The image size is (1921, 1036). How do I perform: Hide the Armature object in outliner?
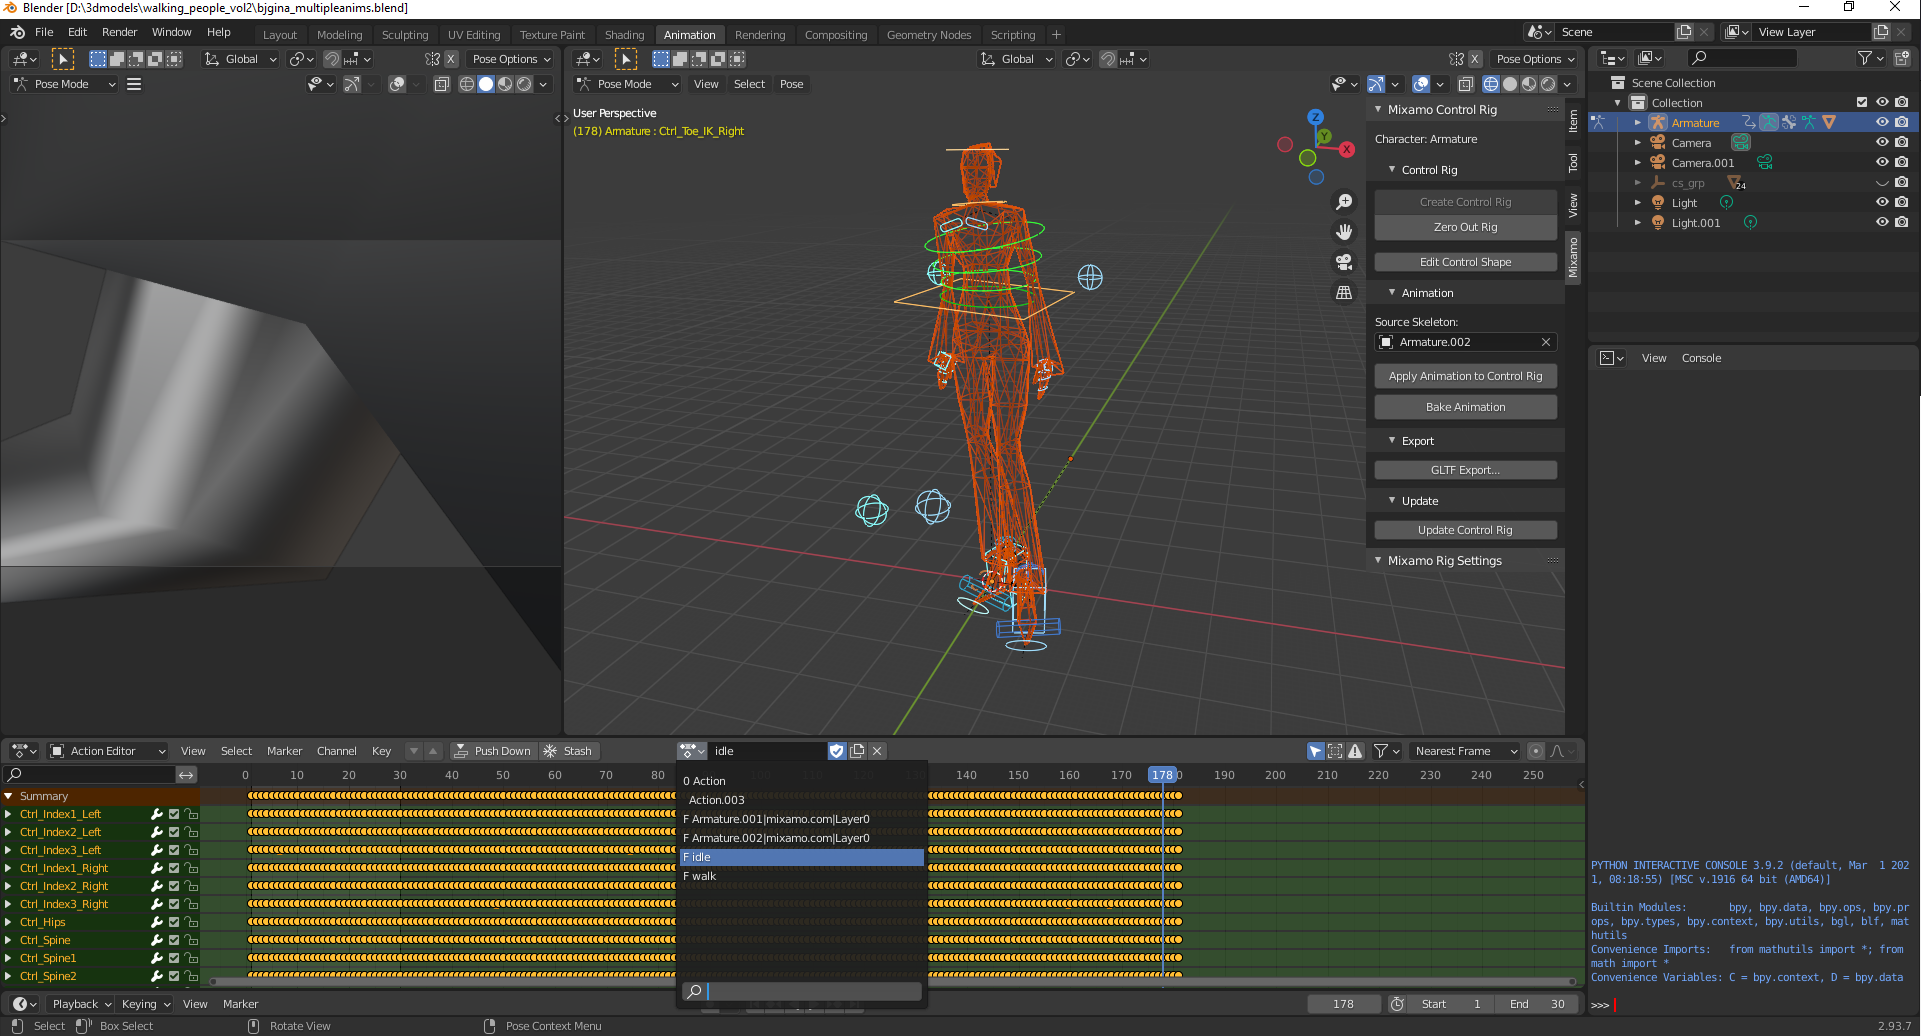tap(1881, 123)
